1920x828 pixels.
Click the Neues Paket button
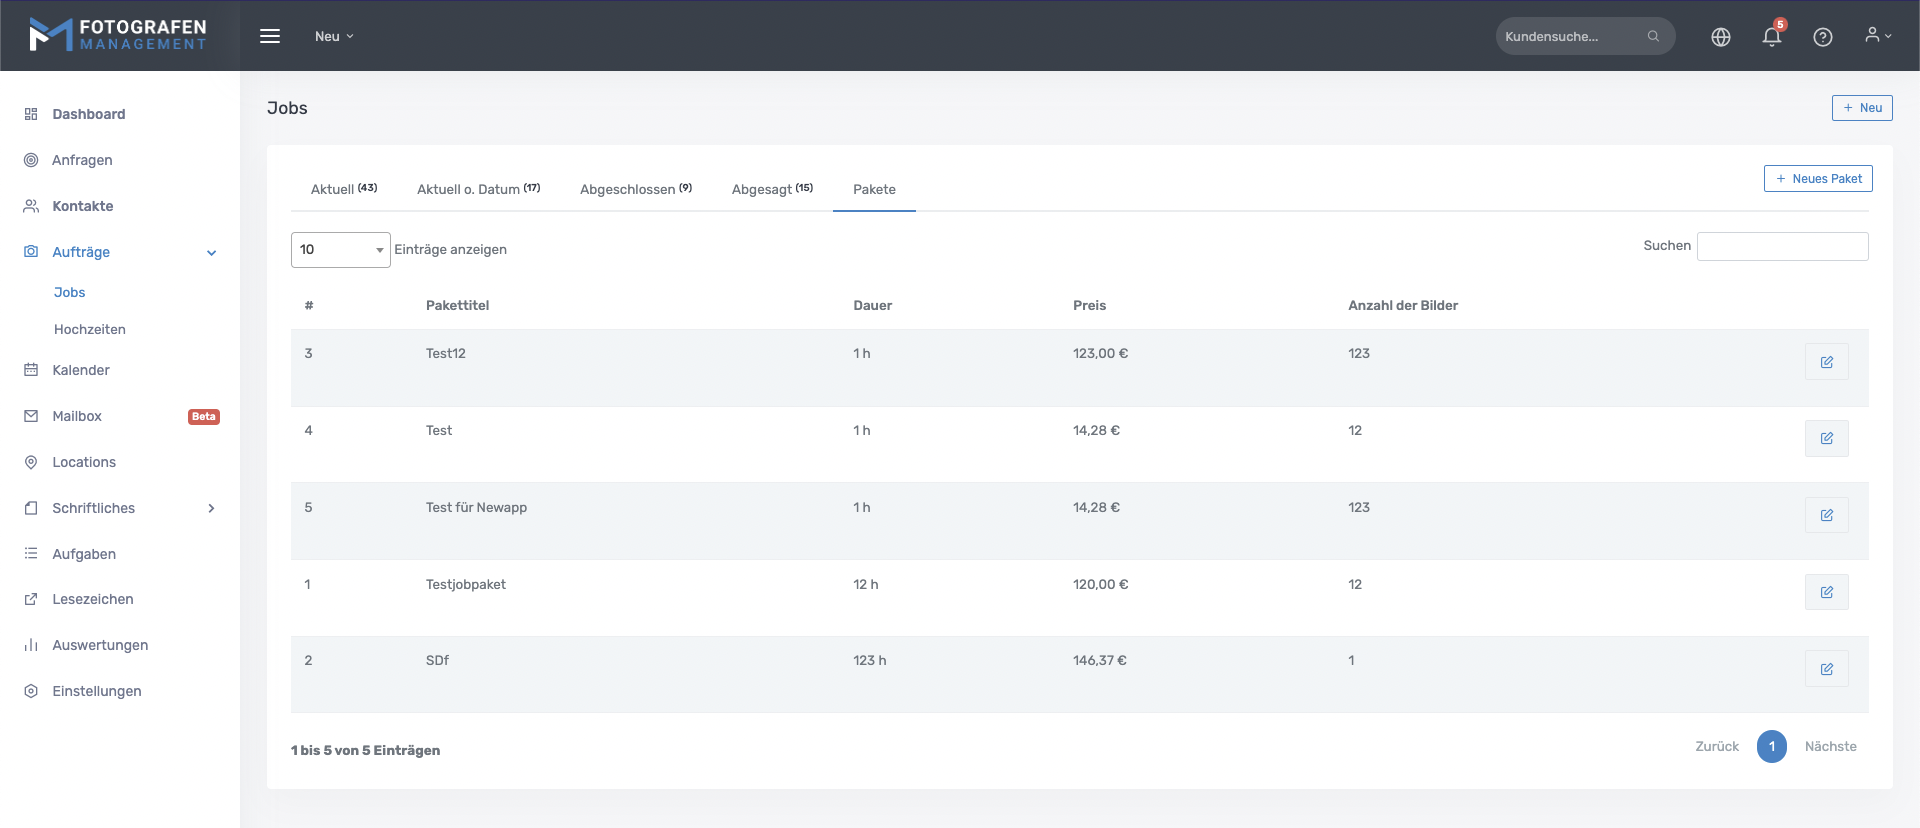1817,179
